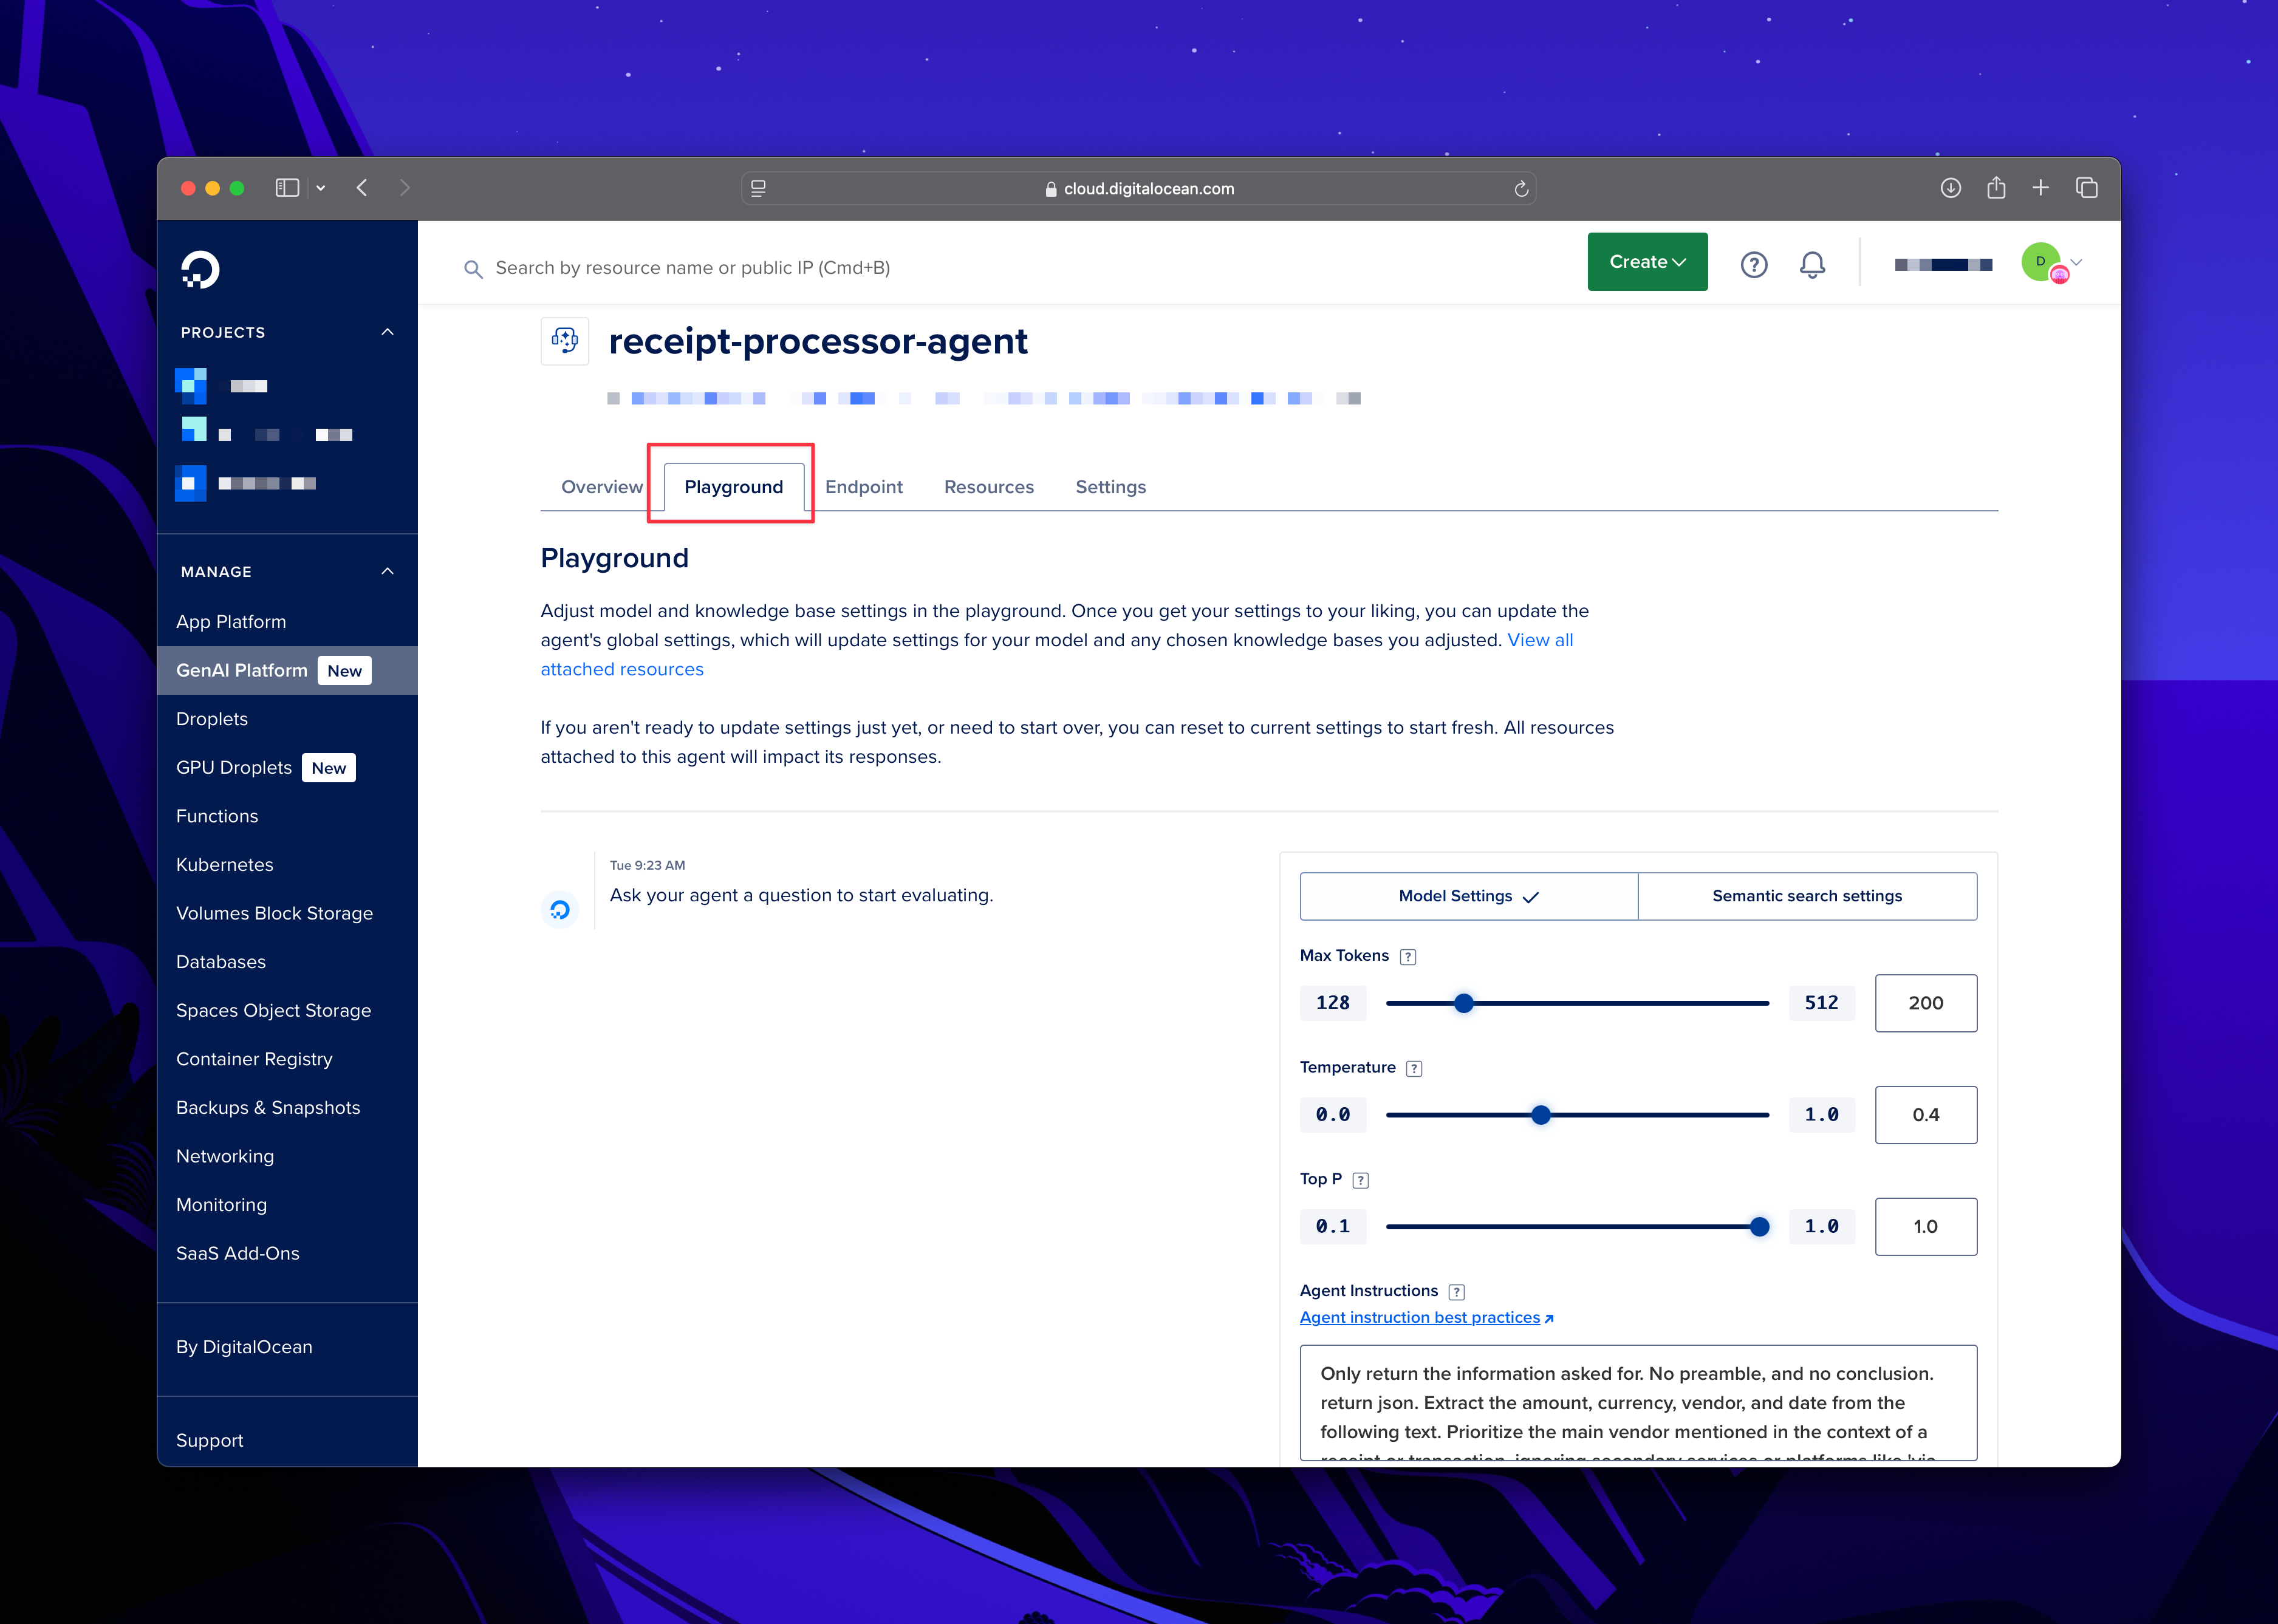Click the Safari share icon
Screen dimensions: 2278x1624
pos(1996,187)
